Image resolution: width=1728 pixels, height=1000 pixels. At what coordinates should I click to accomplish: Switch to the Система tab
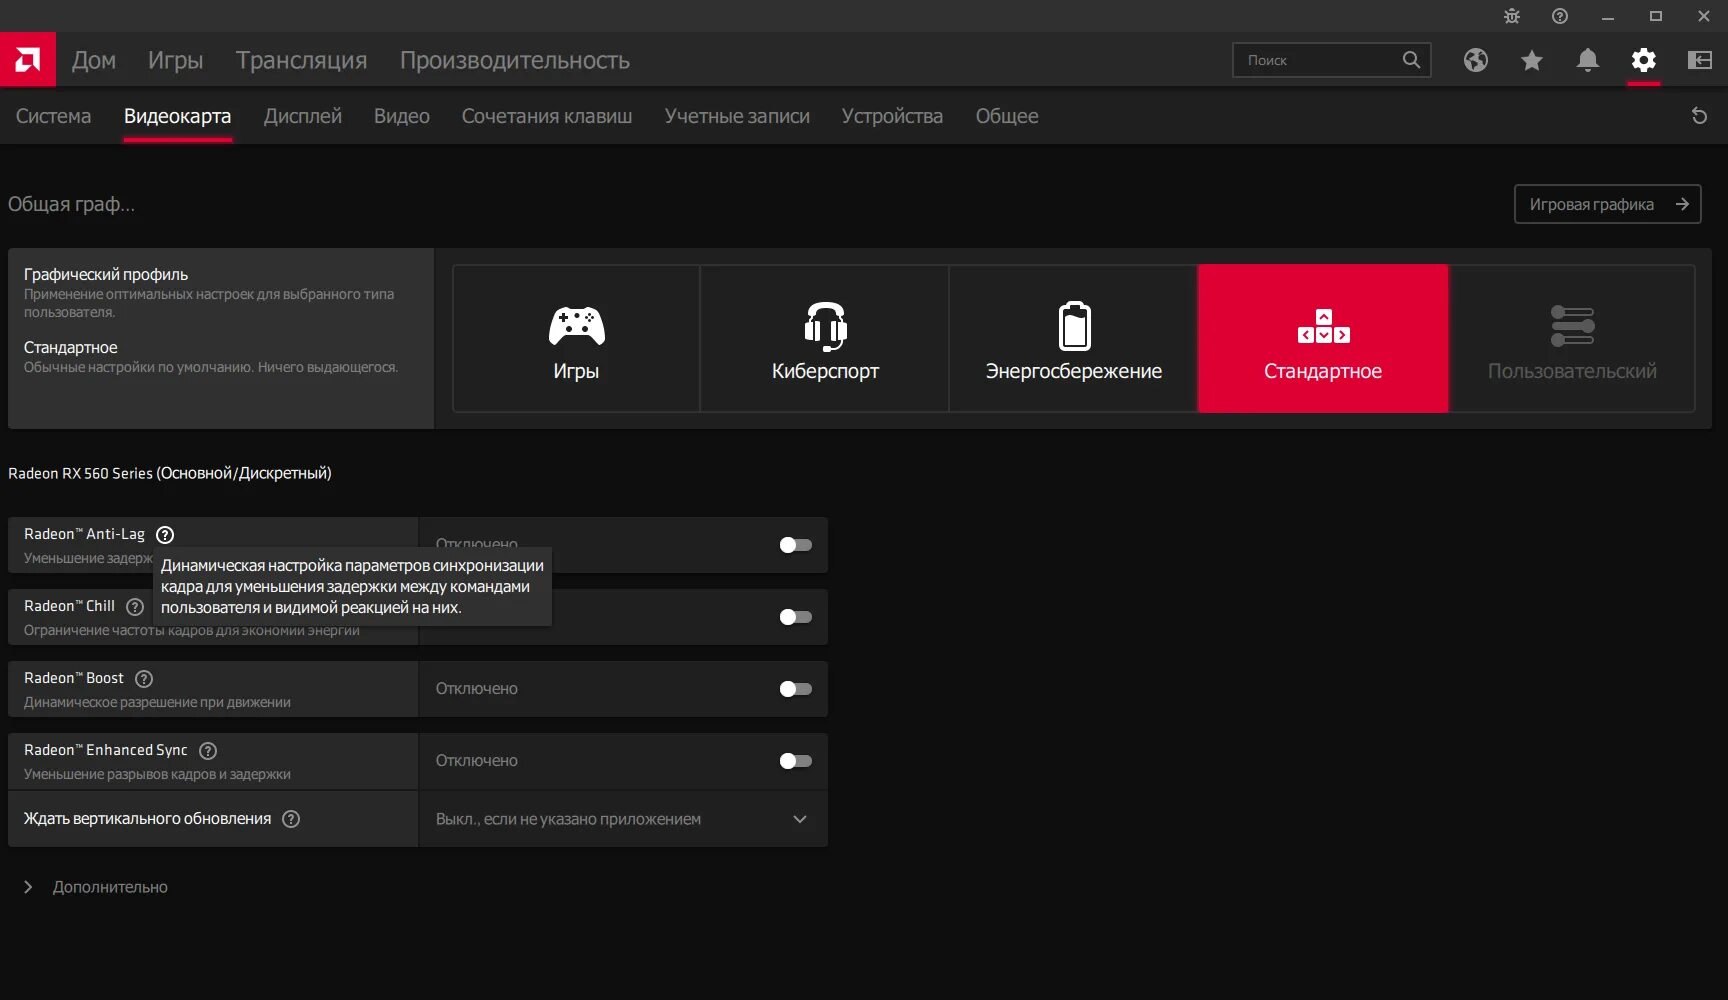[53, 116]
